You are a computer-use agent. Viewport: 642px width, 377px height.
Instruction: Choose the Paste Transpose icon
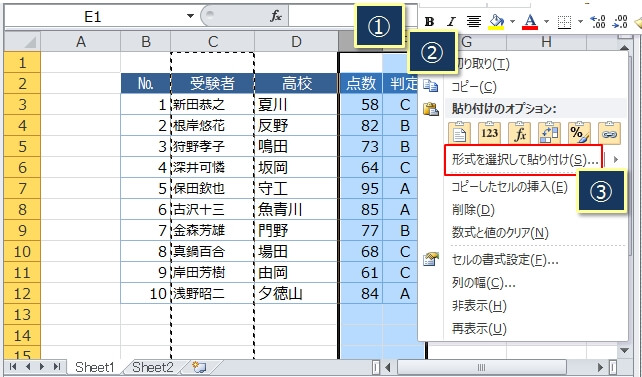click(549, 133)
